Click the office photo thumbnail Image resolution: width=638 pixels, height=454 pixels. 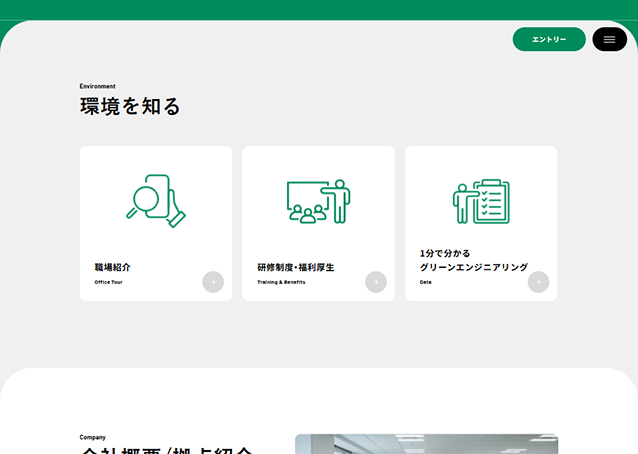pos(426,444)
